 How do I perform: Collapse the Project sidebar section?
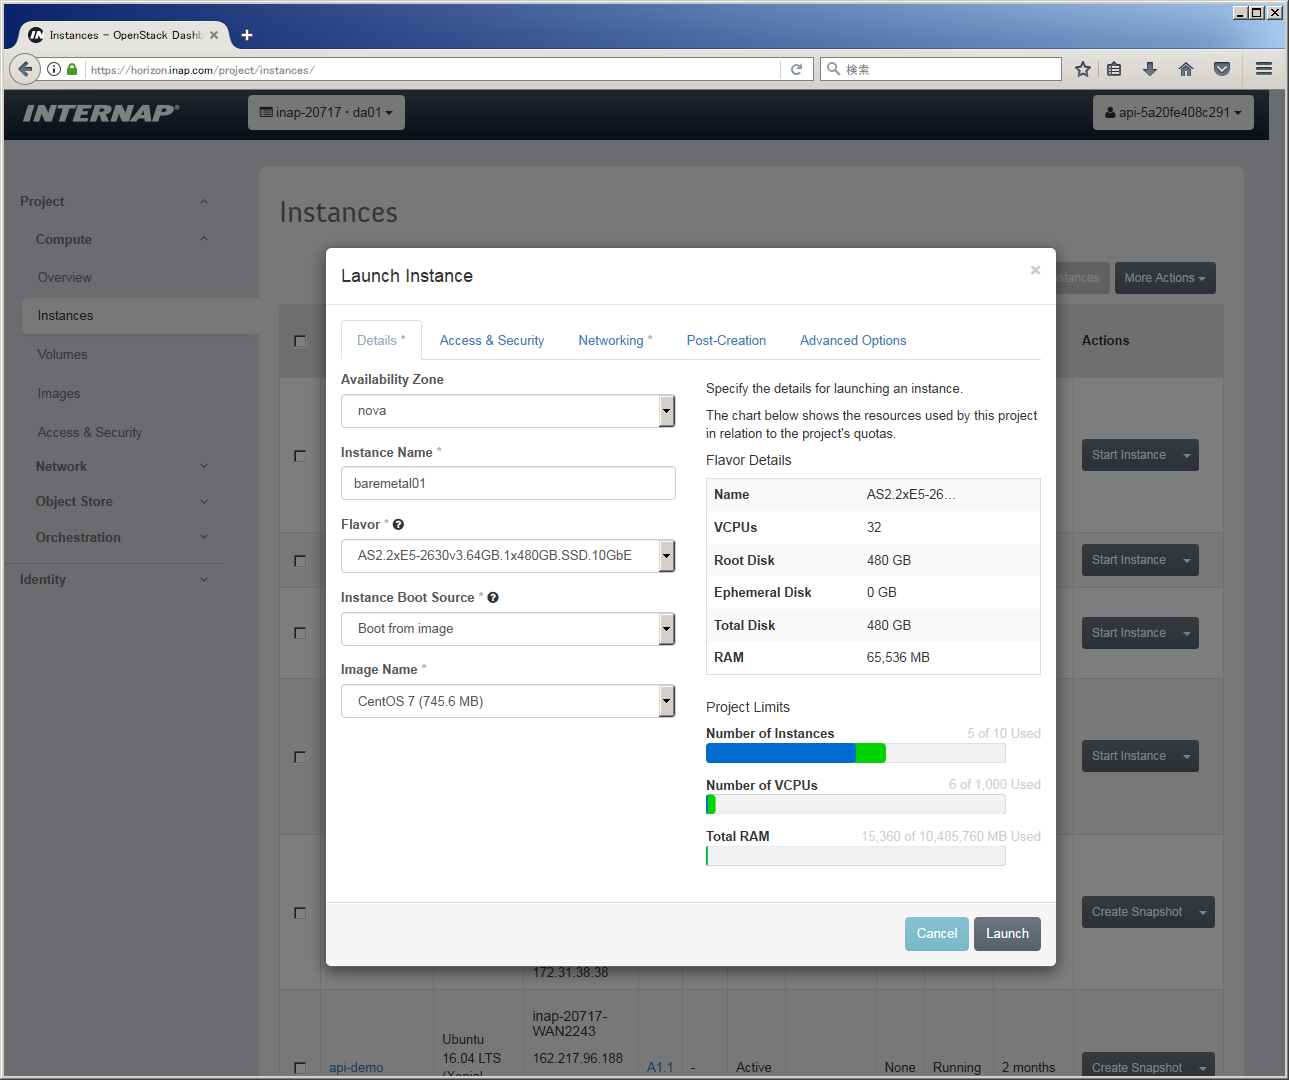[114, 201]
